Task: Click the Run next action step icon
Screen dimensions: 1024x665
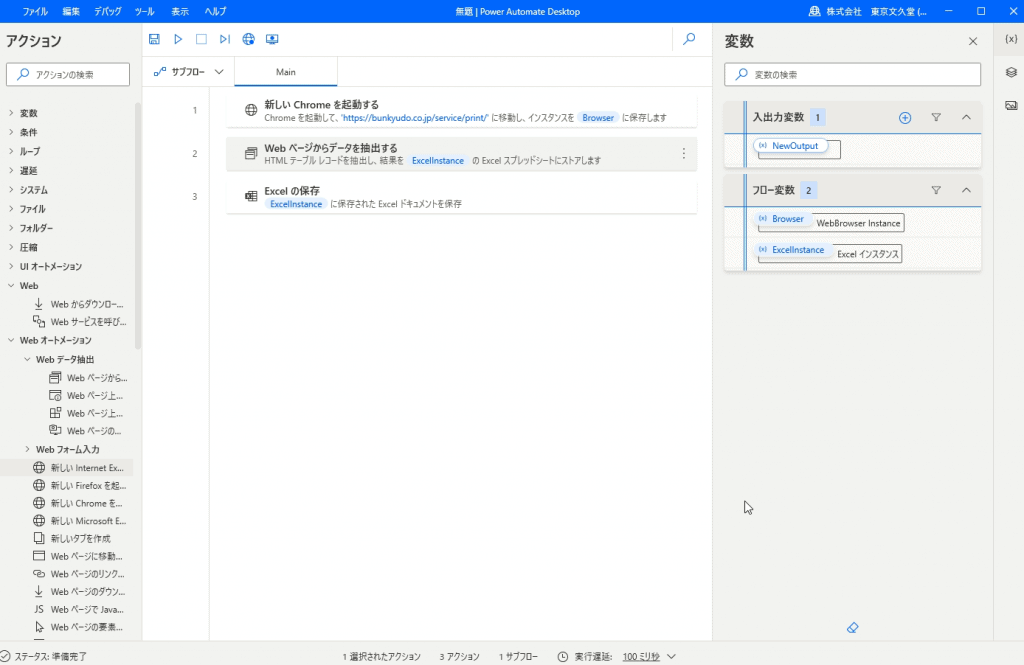Action: (225, 39)
